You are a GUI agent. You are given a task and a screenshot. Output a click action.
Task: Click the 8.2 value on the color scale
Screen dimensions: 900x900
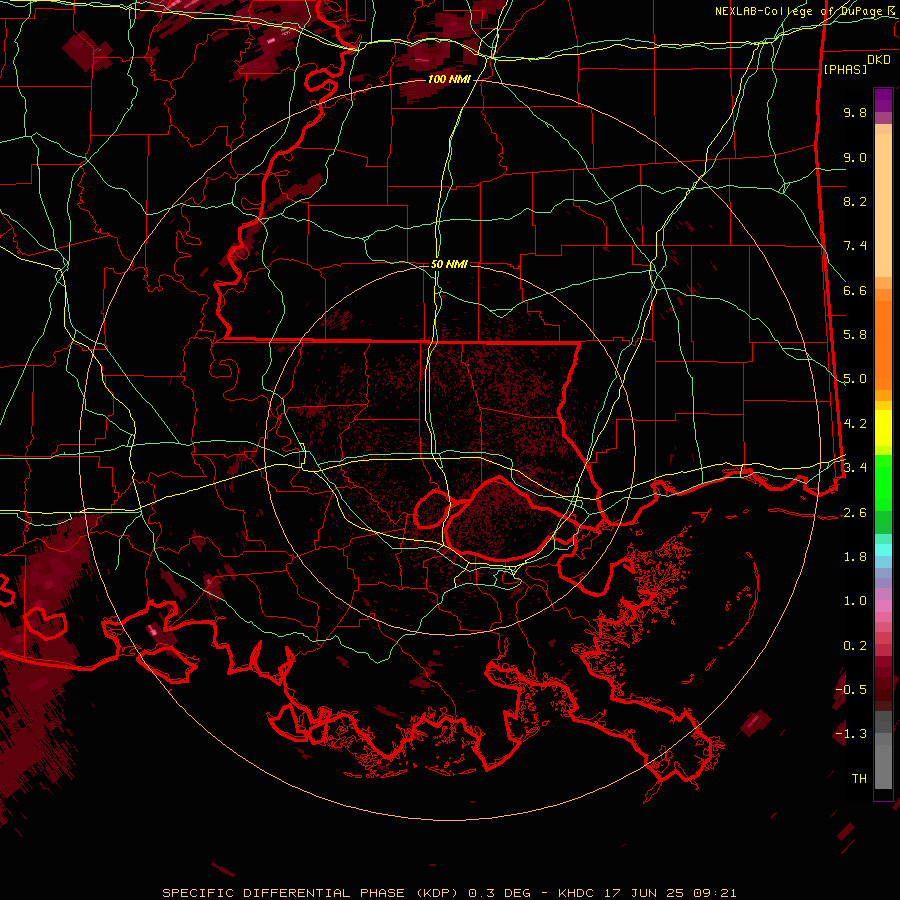tap(855, 201)
